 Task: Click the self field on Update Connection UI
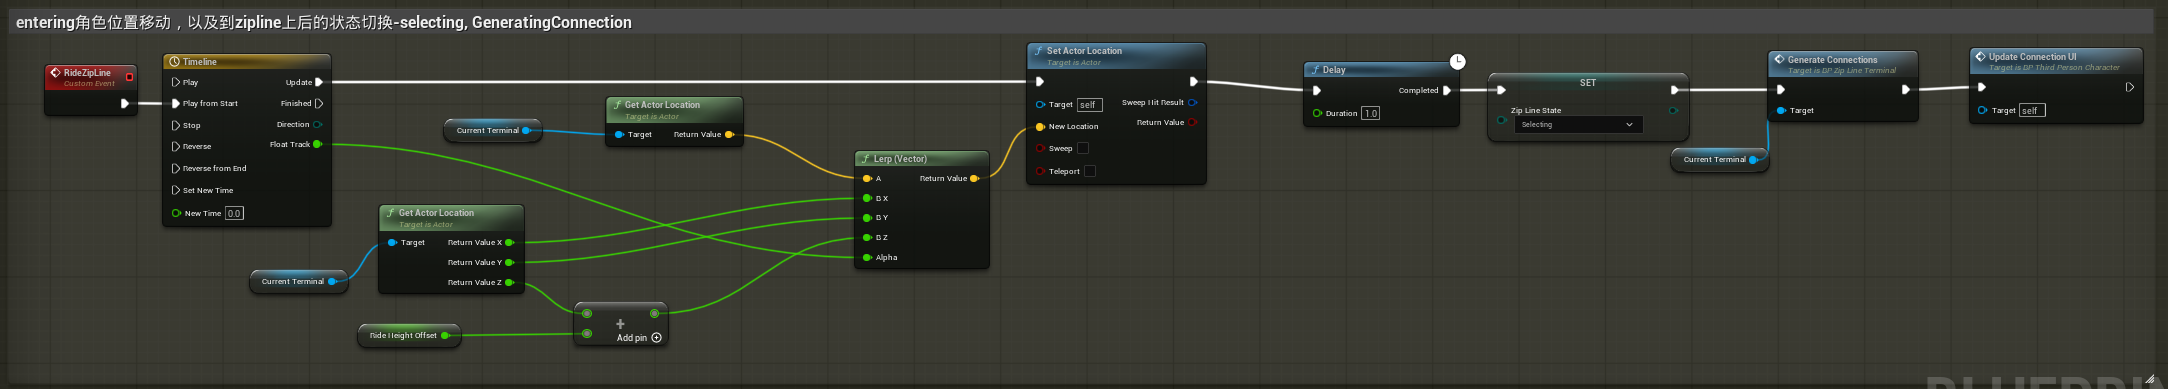click(2032, 110)
